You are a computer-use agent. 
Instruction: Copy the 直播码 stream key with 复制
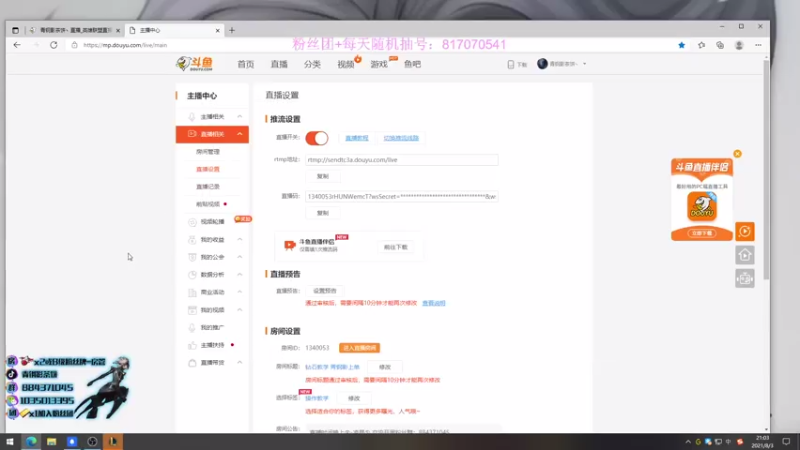[322, 213]
